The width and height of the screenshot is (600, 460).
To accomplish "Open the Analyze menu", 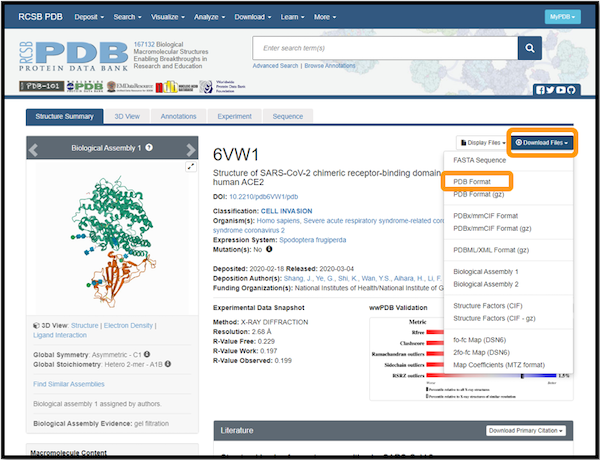I will pos(209,17).
